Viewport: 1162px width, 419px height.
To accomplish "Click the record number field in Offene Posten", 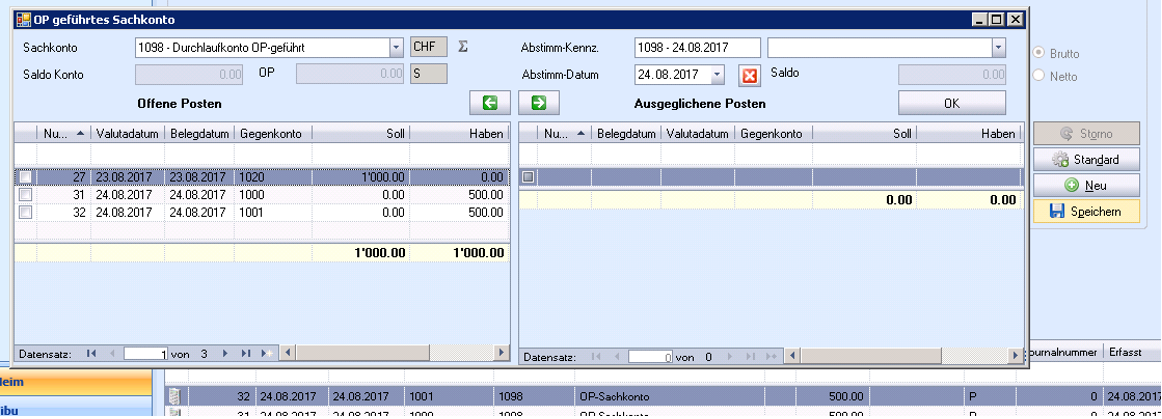I will (146, 354).
